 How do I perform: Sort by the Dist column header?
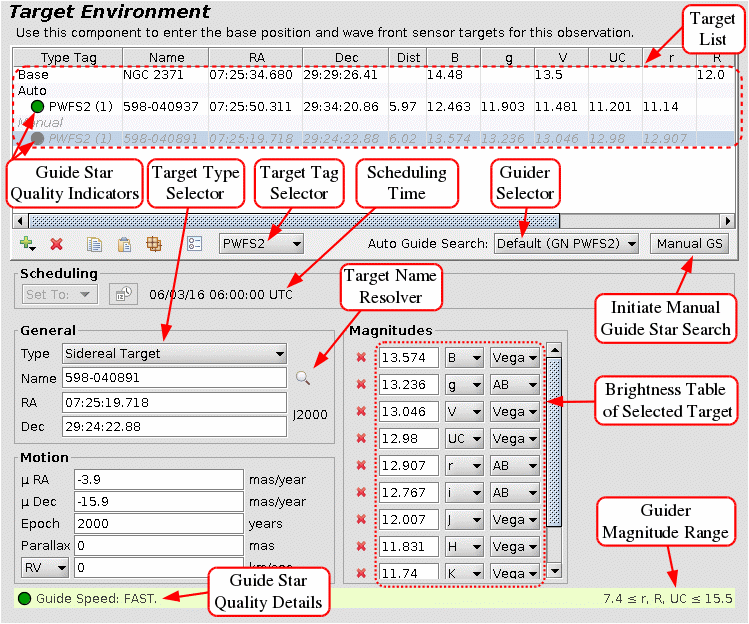point(408,57)
